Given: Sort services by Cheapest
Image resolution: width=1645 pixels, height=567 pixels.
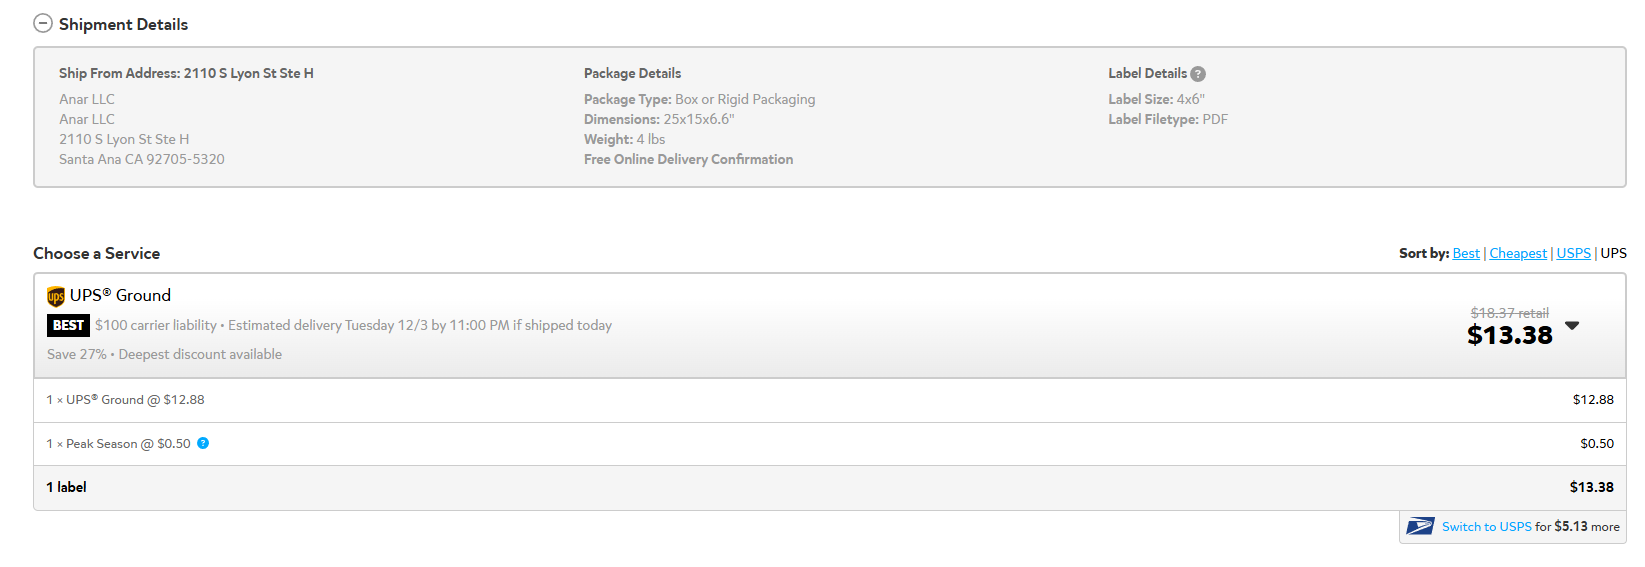Looking at the screenshot, I should (x=1518, y=253).
